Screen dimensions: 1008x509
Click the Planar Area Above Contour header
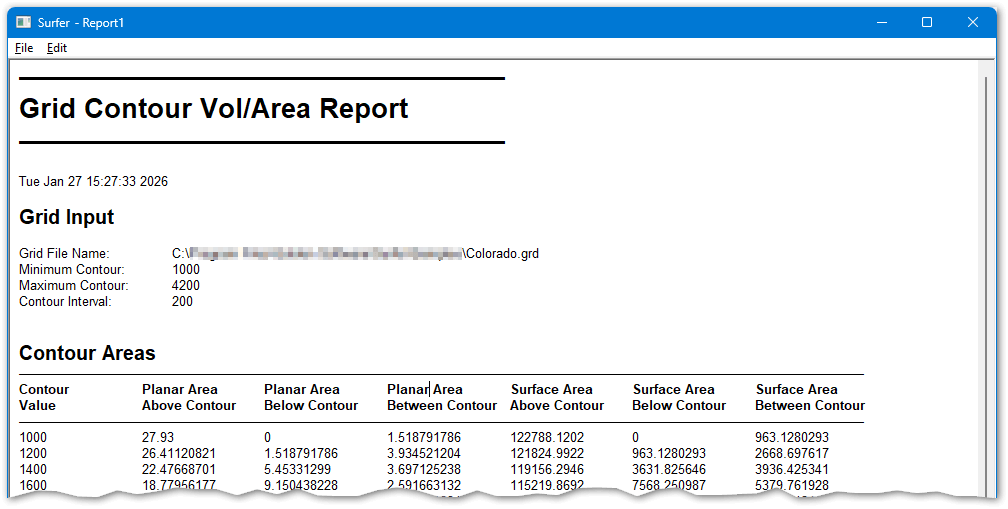(189, 398)
